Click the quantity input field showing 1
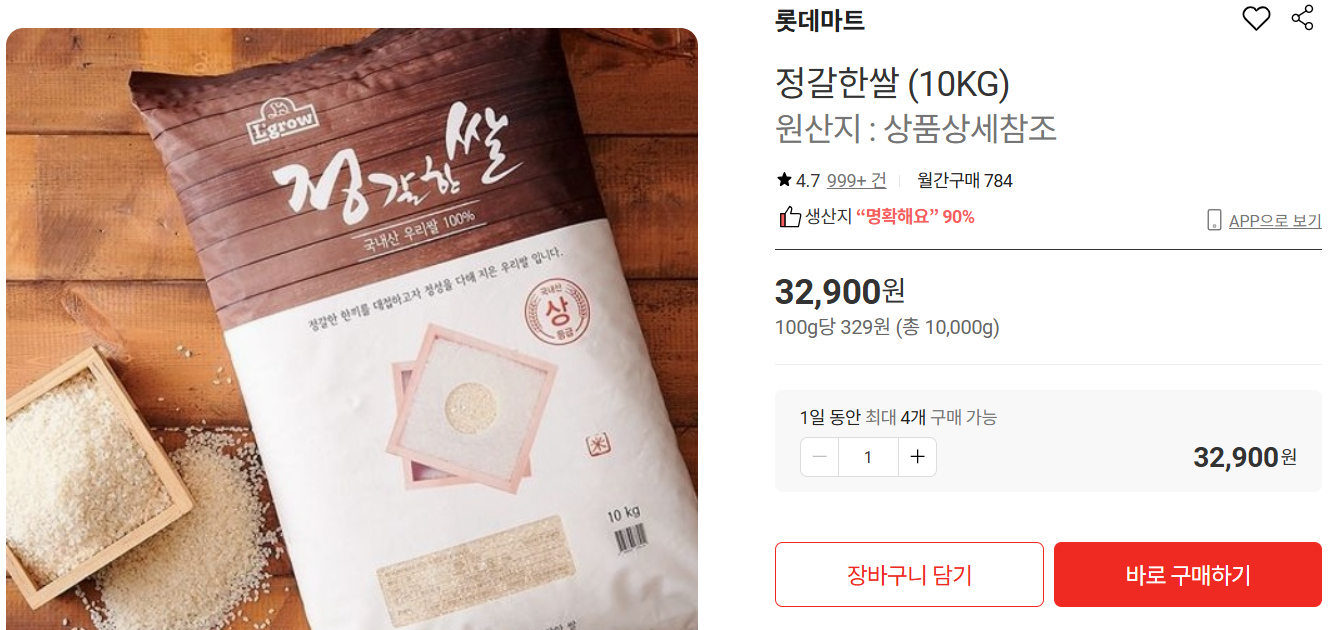 [x=868, y=457]
